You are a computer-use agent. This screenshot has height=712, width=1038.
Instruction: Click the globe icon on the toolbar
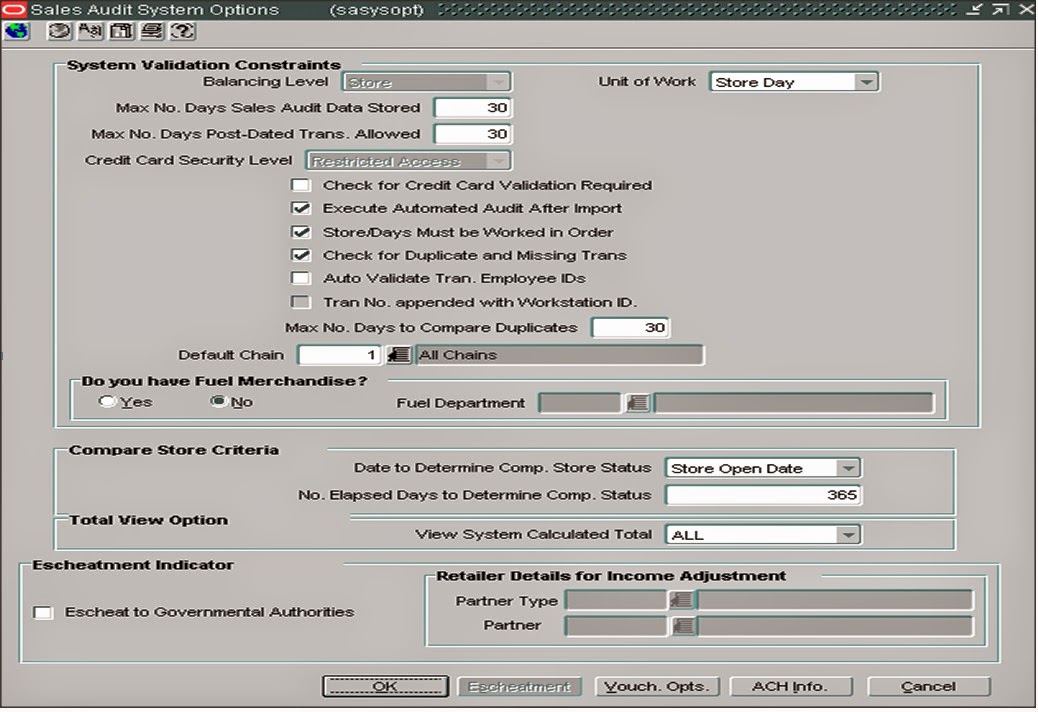pos(15,31)
